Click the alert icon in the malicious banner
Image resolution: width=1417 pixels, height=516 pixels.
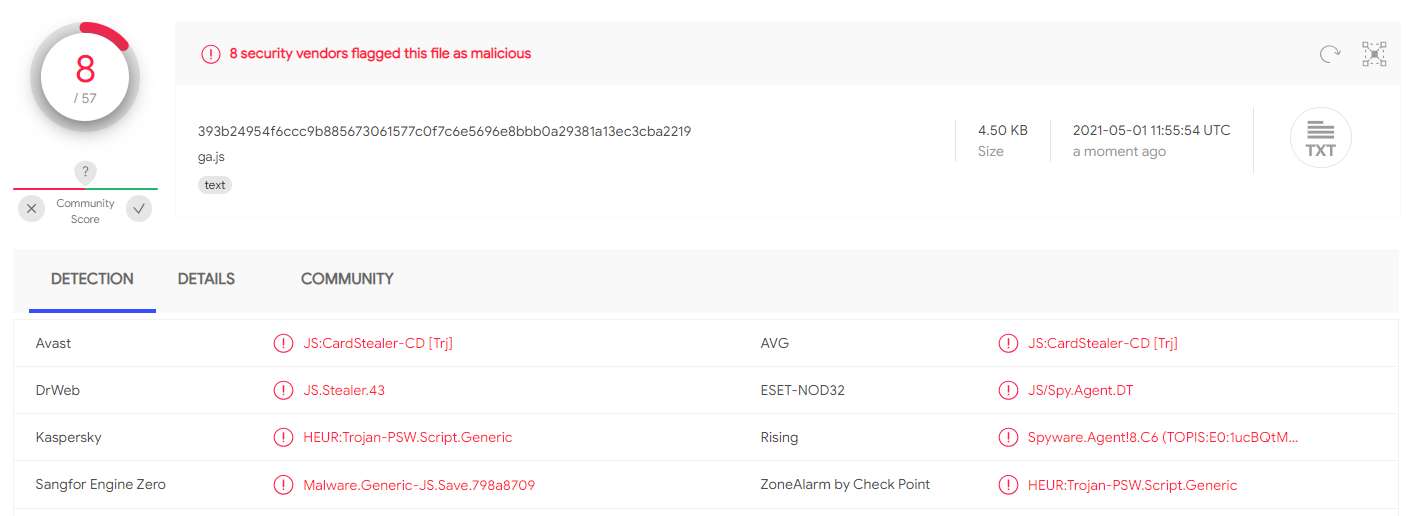tap(210, 54)
